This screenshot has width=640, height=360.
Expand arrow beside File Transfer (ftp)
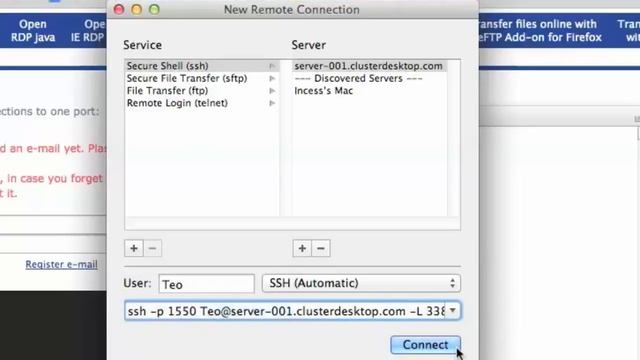[x=272, y=91]
